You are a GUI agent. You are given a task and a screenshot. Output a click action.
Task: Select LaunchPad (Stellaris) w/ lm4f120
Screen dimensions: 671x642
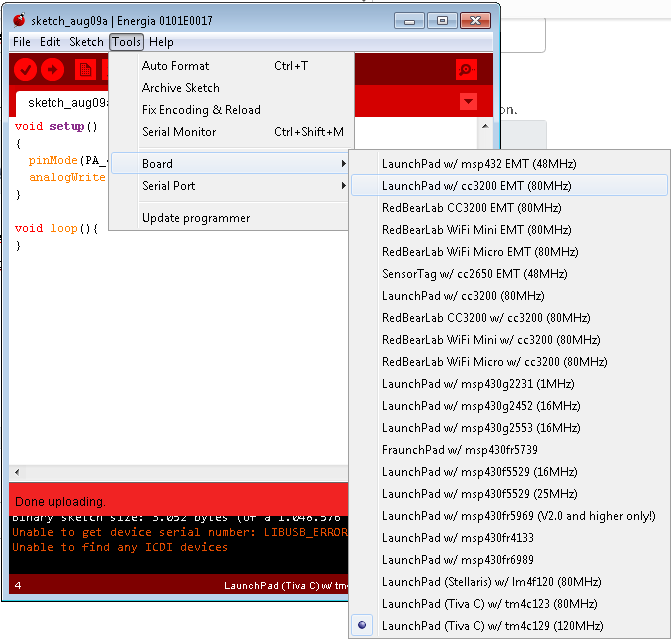pyautogui.click(x=509, y=582)
